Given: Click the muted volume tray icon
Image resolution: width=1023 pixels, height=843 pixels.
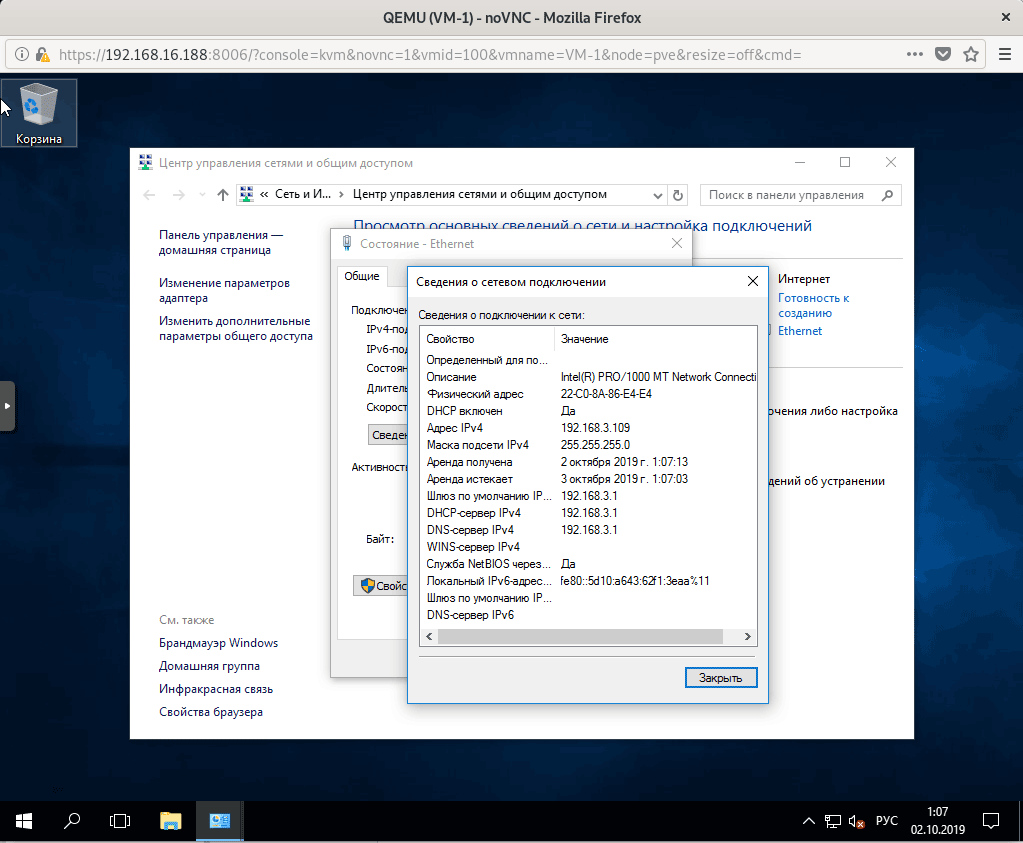Looking at the screenshot, I should point(857,821).
